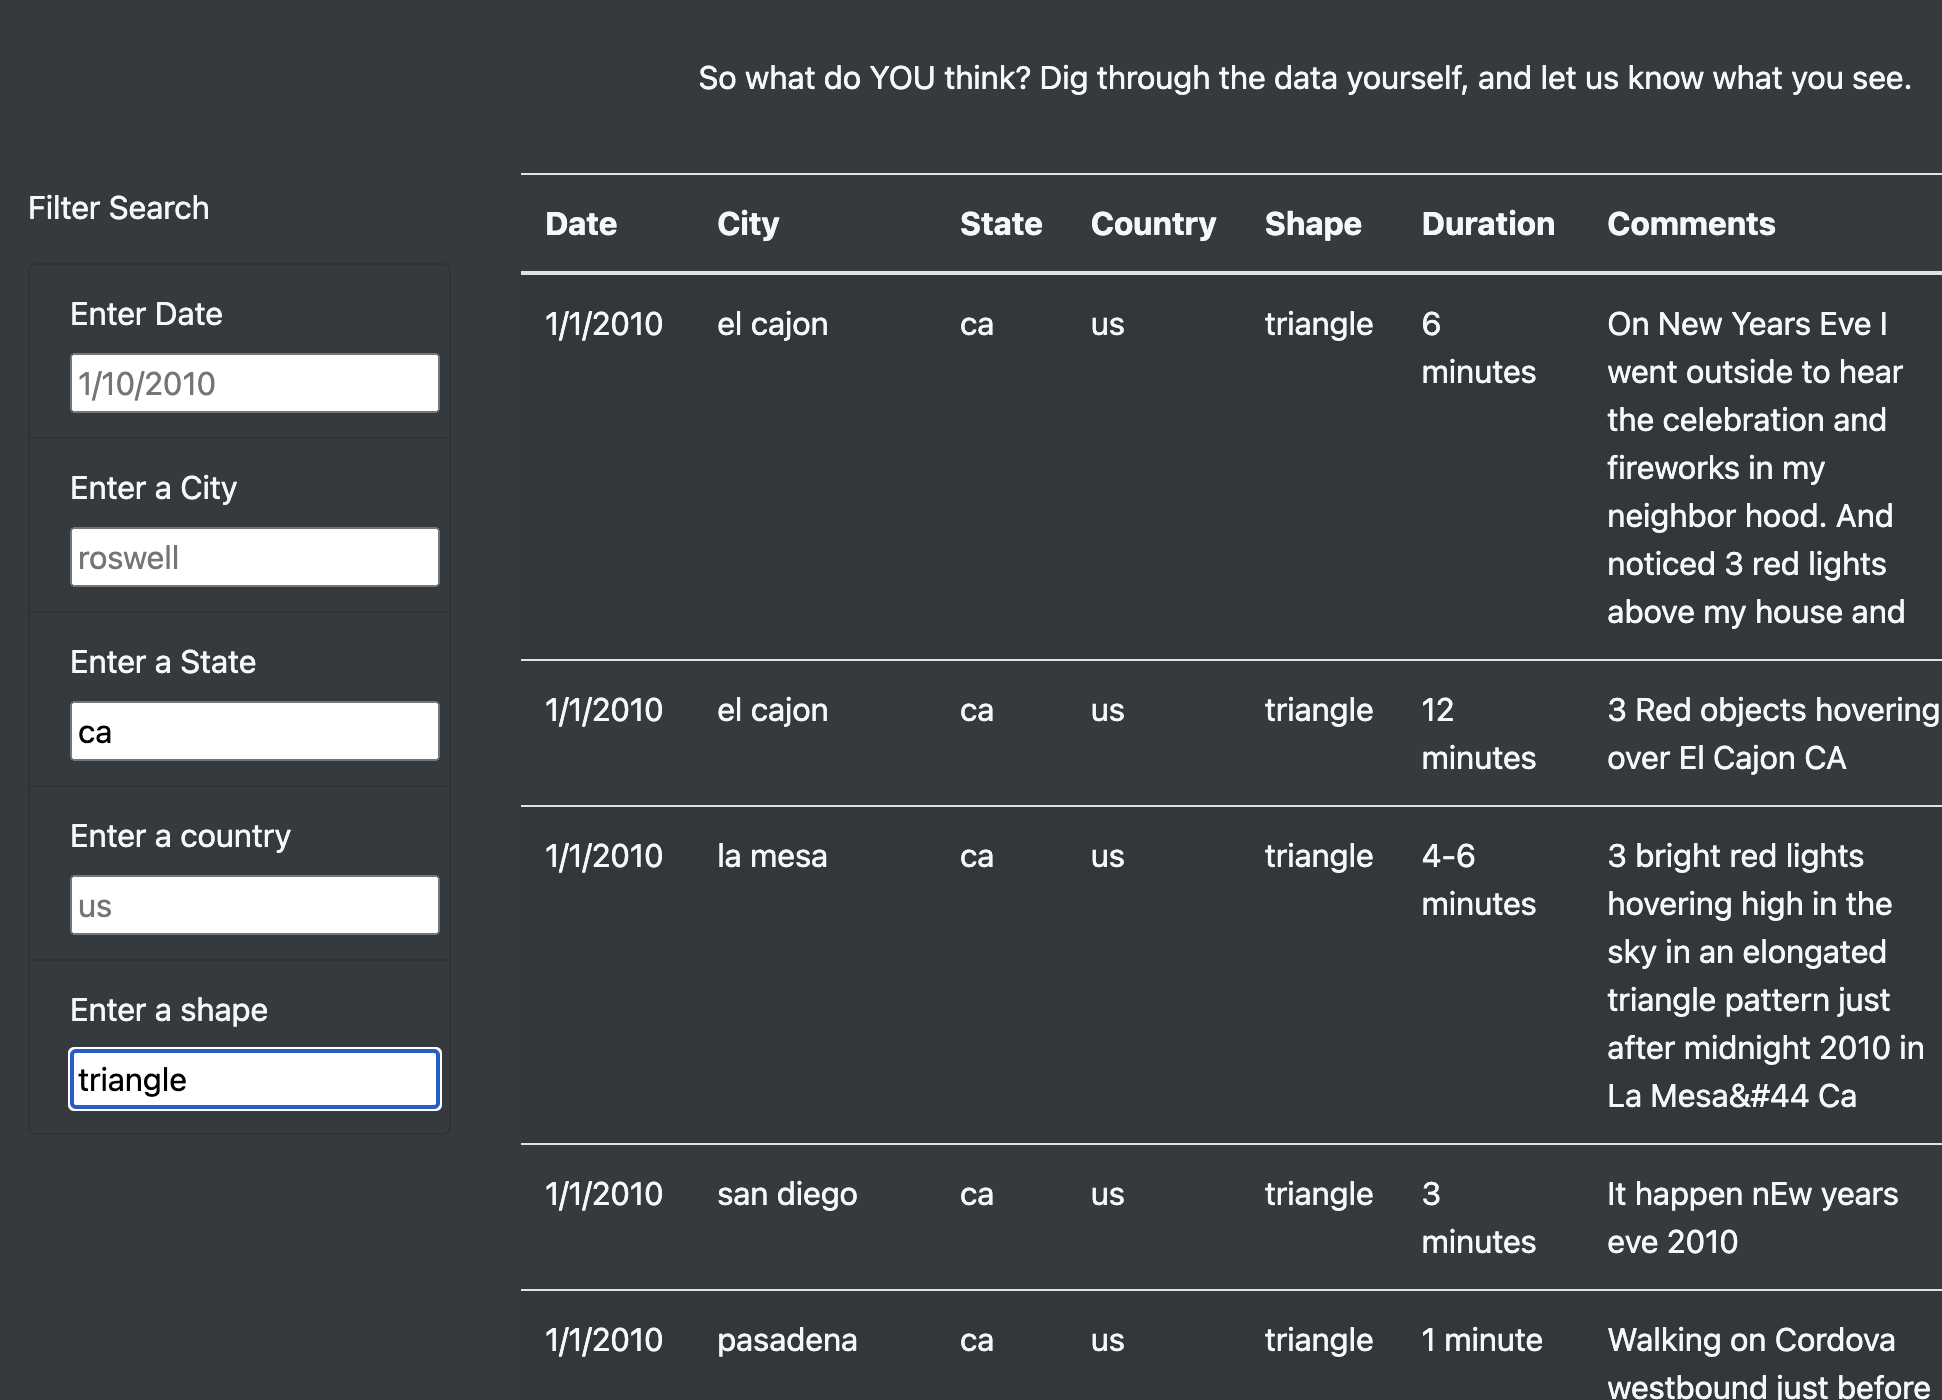Click the State column header
Image resolution: width=1942 pixels, height=1400 pixels.
coord(1001,224)
